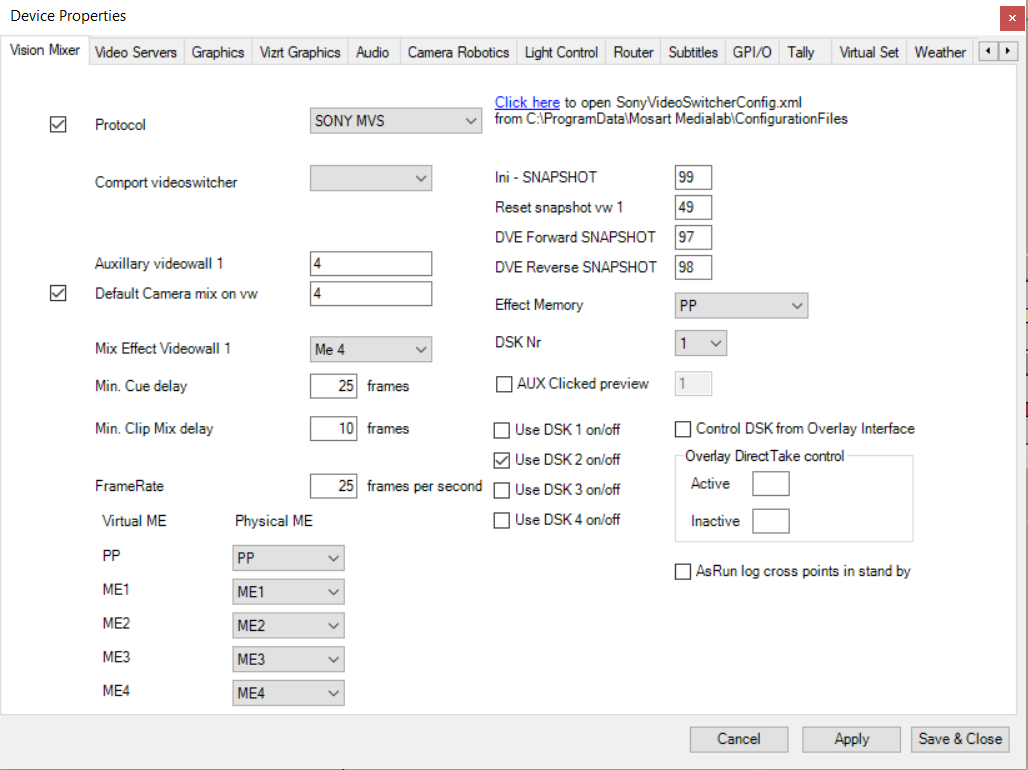Click the Save & Close button
Viewport: 1028px width, 770px height.
click(959, 739)
